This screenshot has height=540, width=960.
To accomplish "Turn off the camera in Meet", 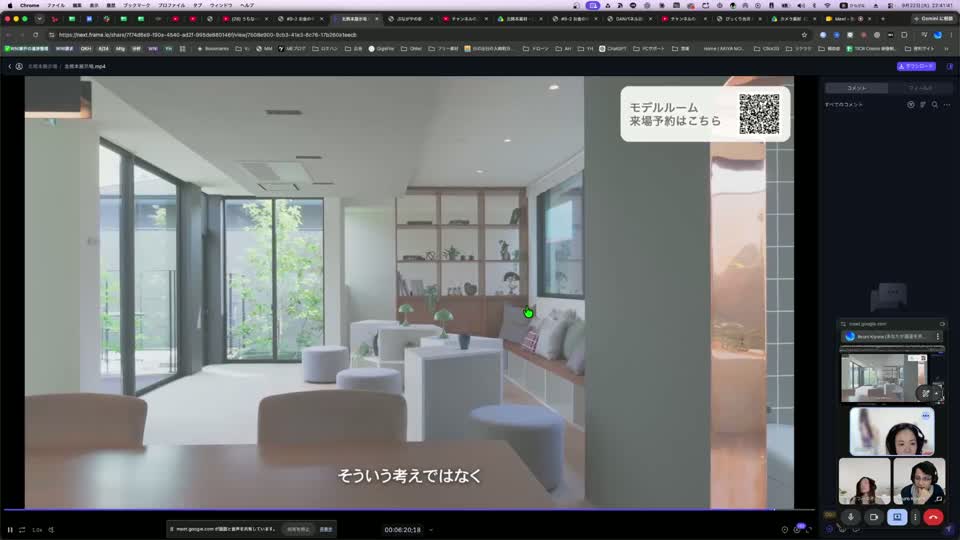I will [874, 517].
